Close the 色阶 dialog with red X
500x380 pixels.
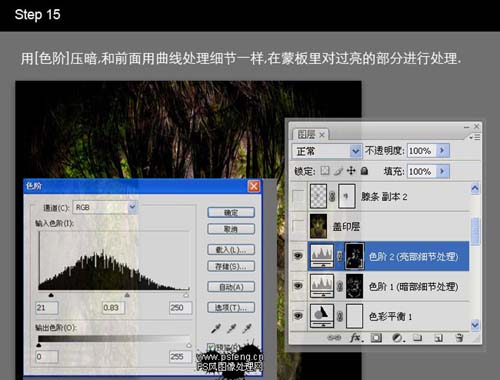254,186
